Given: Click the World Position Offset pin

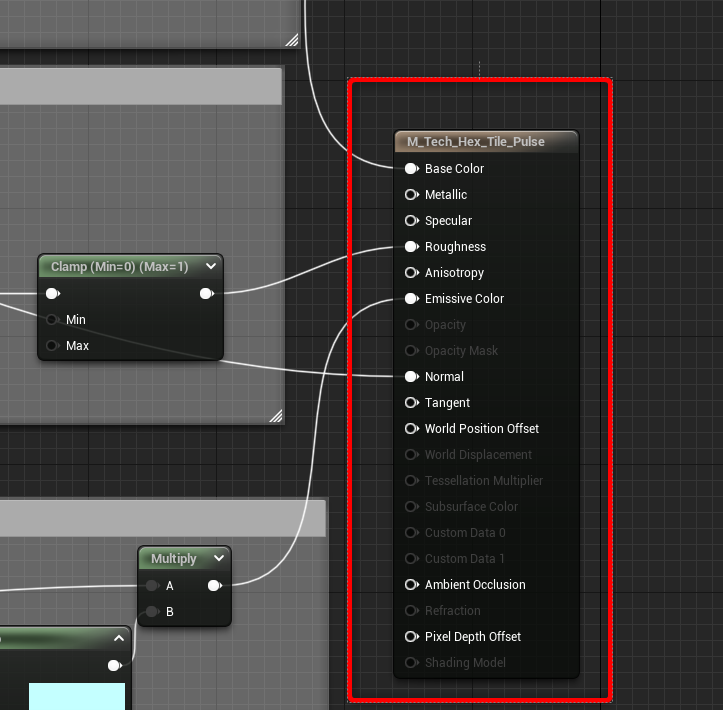Looking at the screenshot, I should click(411, 429).
